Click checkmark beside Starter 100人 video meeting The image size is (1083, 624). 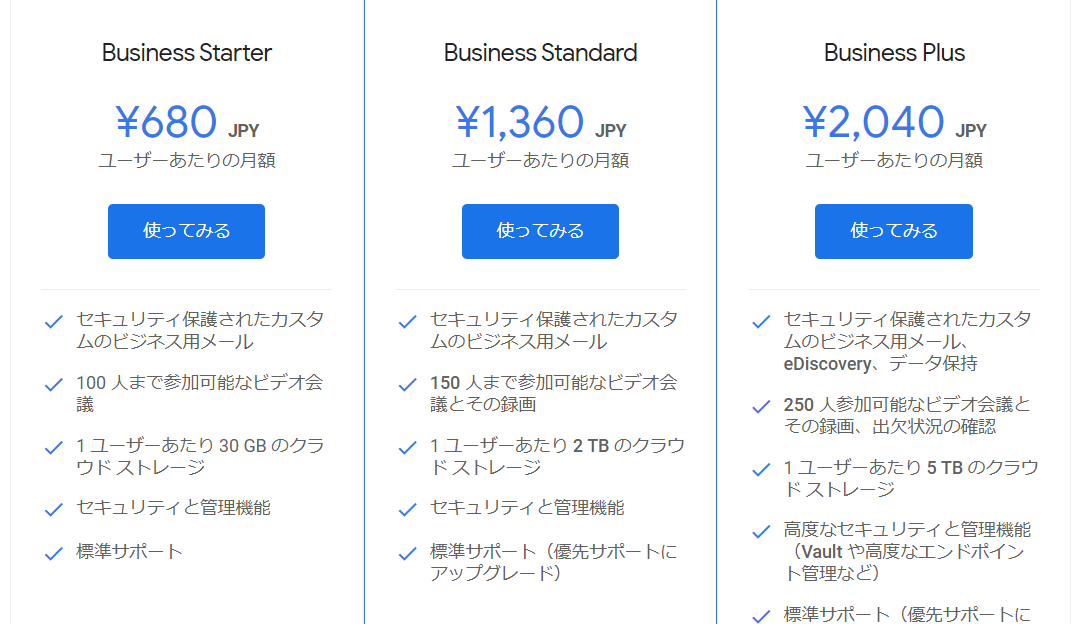point(54,385)
